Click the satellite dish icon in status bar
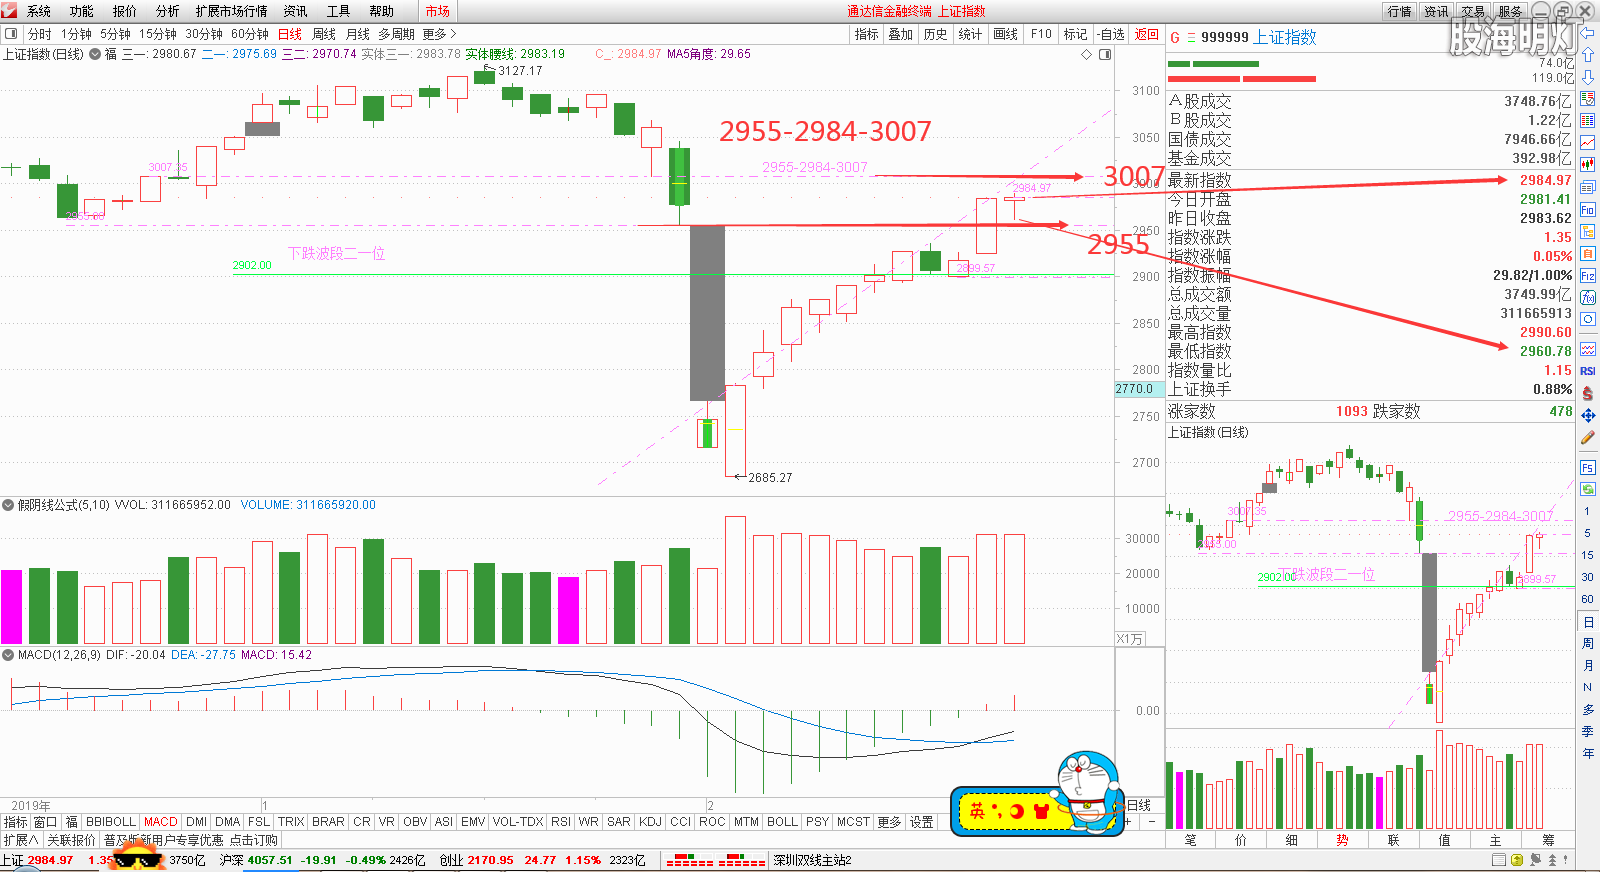Screen dimensions: 1600x872 [x=1535, y=860]
